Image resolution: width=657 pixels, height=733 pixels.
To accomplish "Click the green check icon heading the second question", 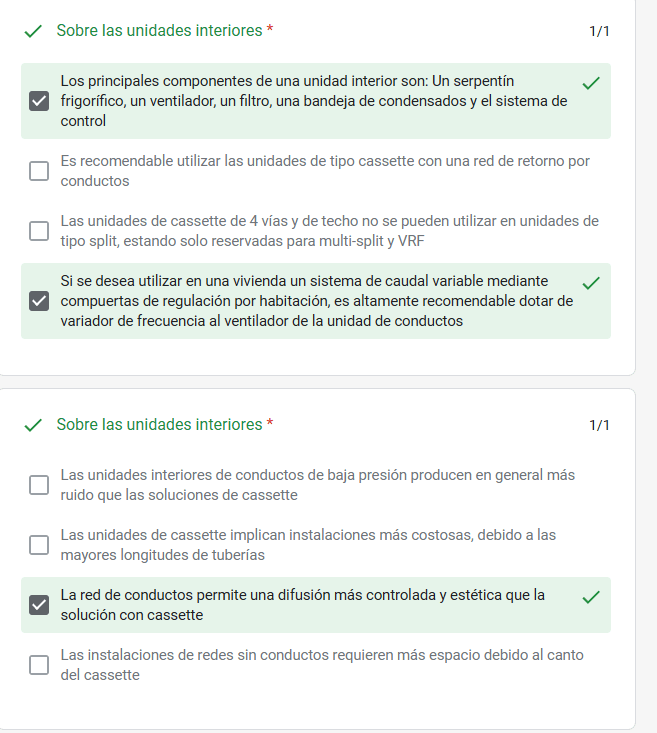I will [x=33, y=425].
